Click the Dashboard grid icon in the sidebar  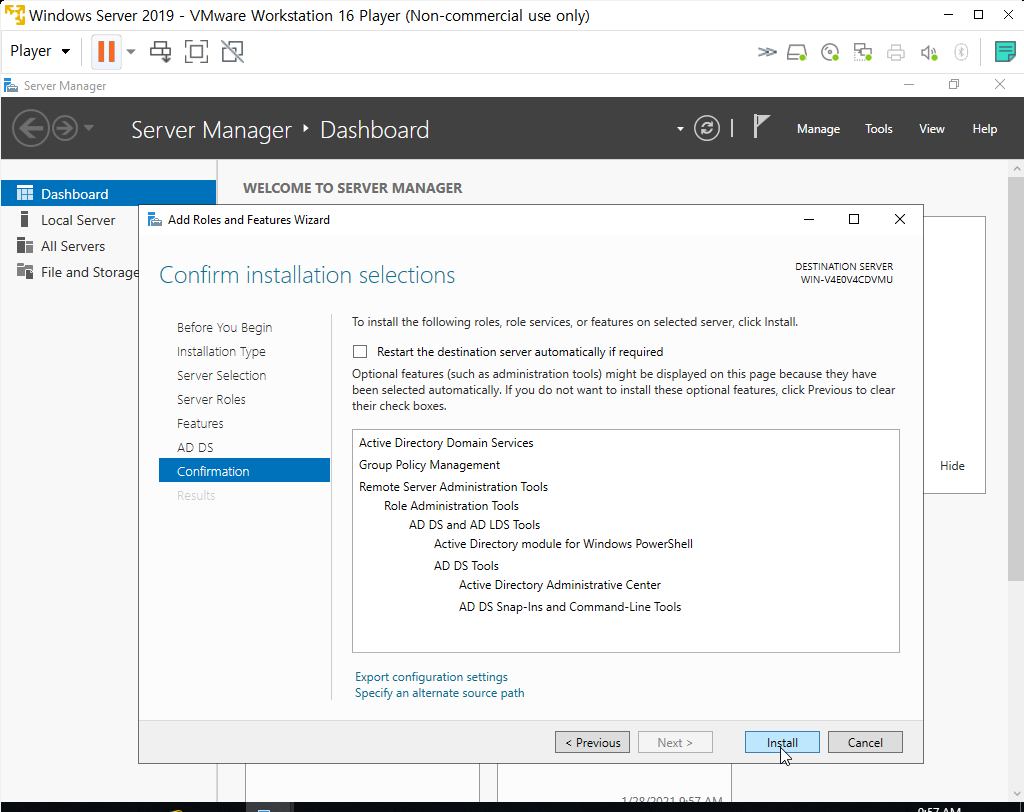click(x=25, y=193)
